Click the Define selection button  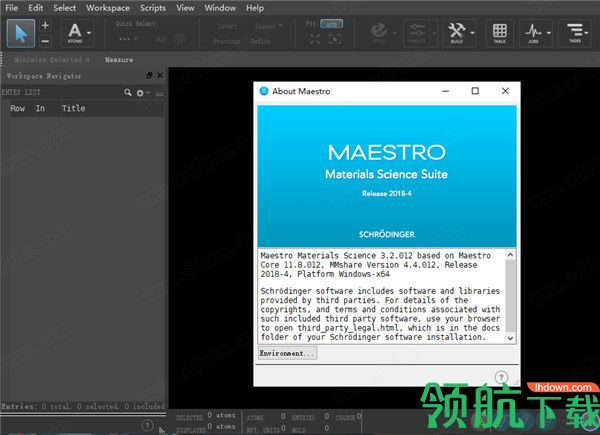coord(260,41)
